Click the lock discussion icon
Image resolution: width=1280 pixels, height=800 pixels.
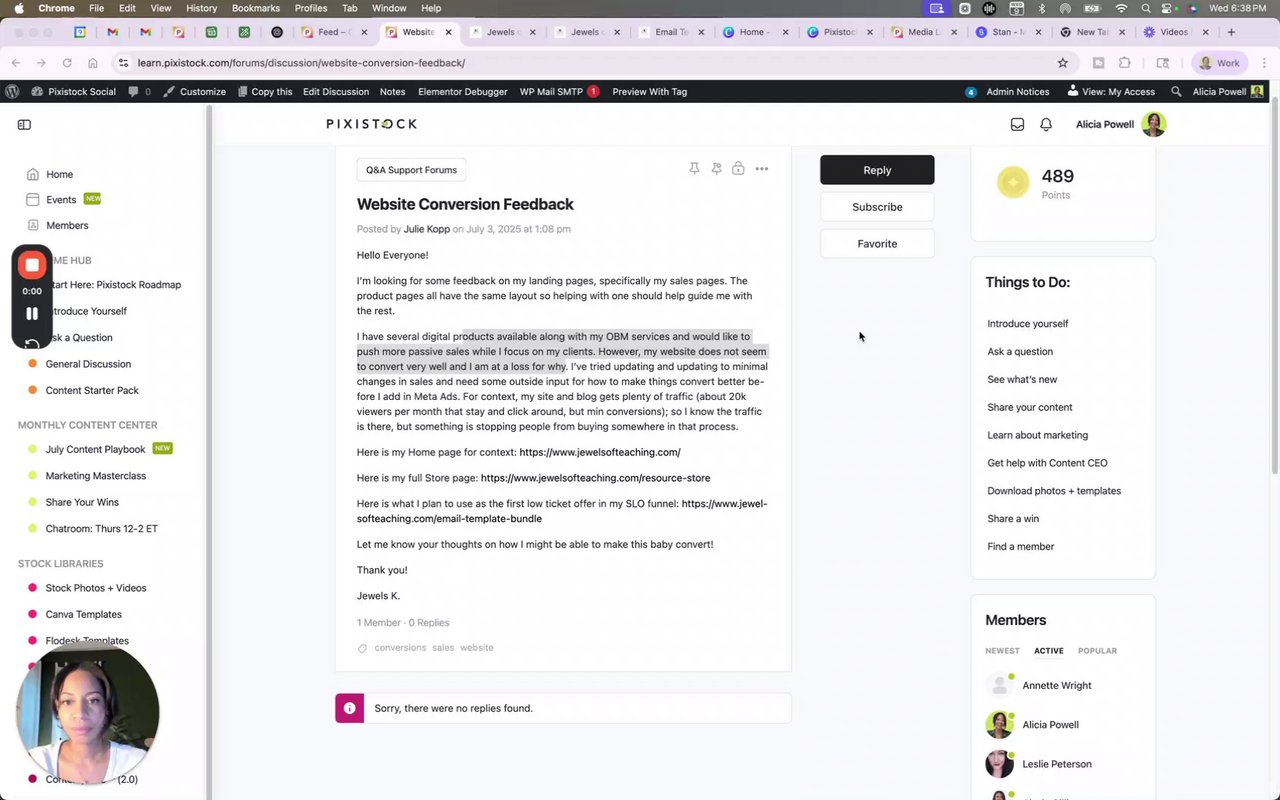pyautogui.click(x=738, y=169)
